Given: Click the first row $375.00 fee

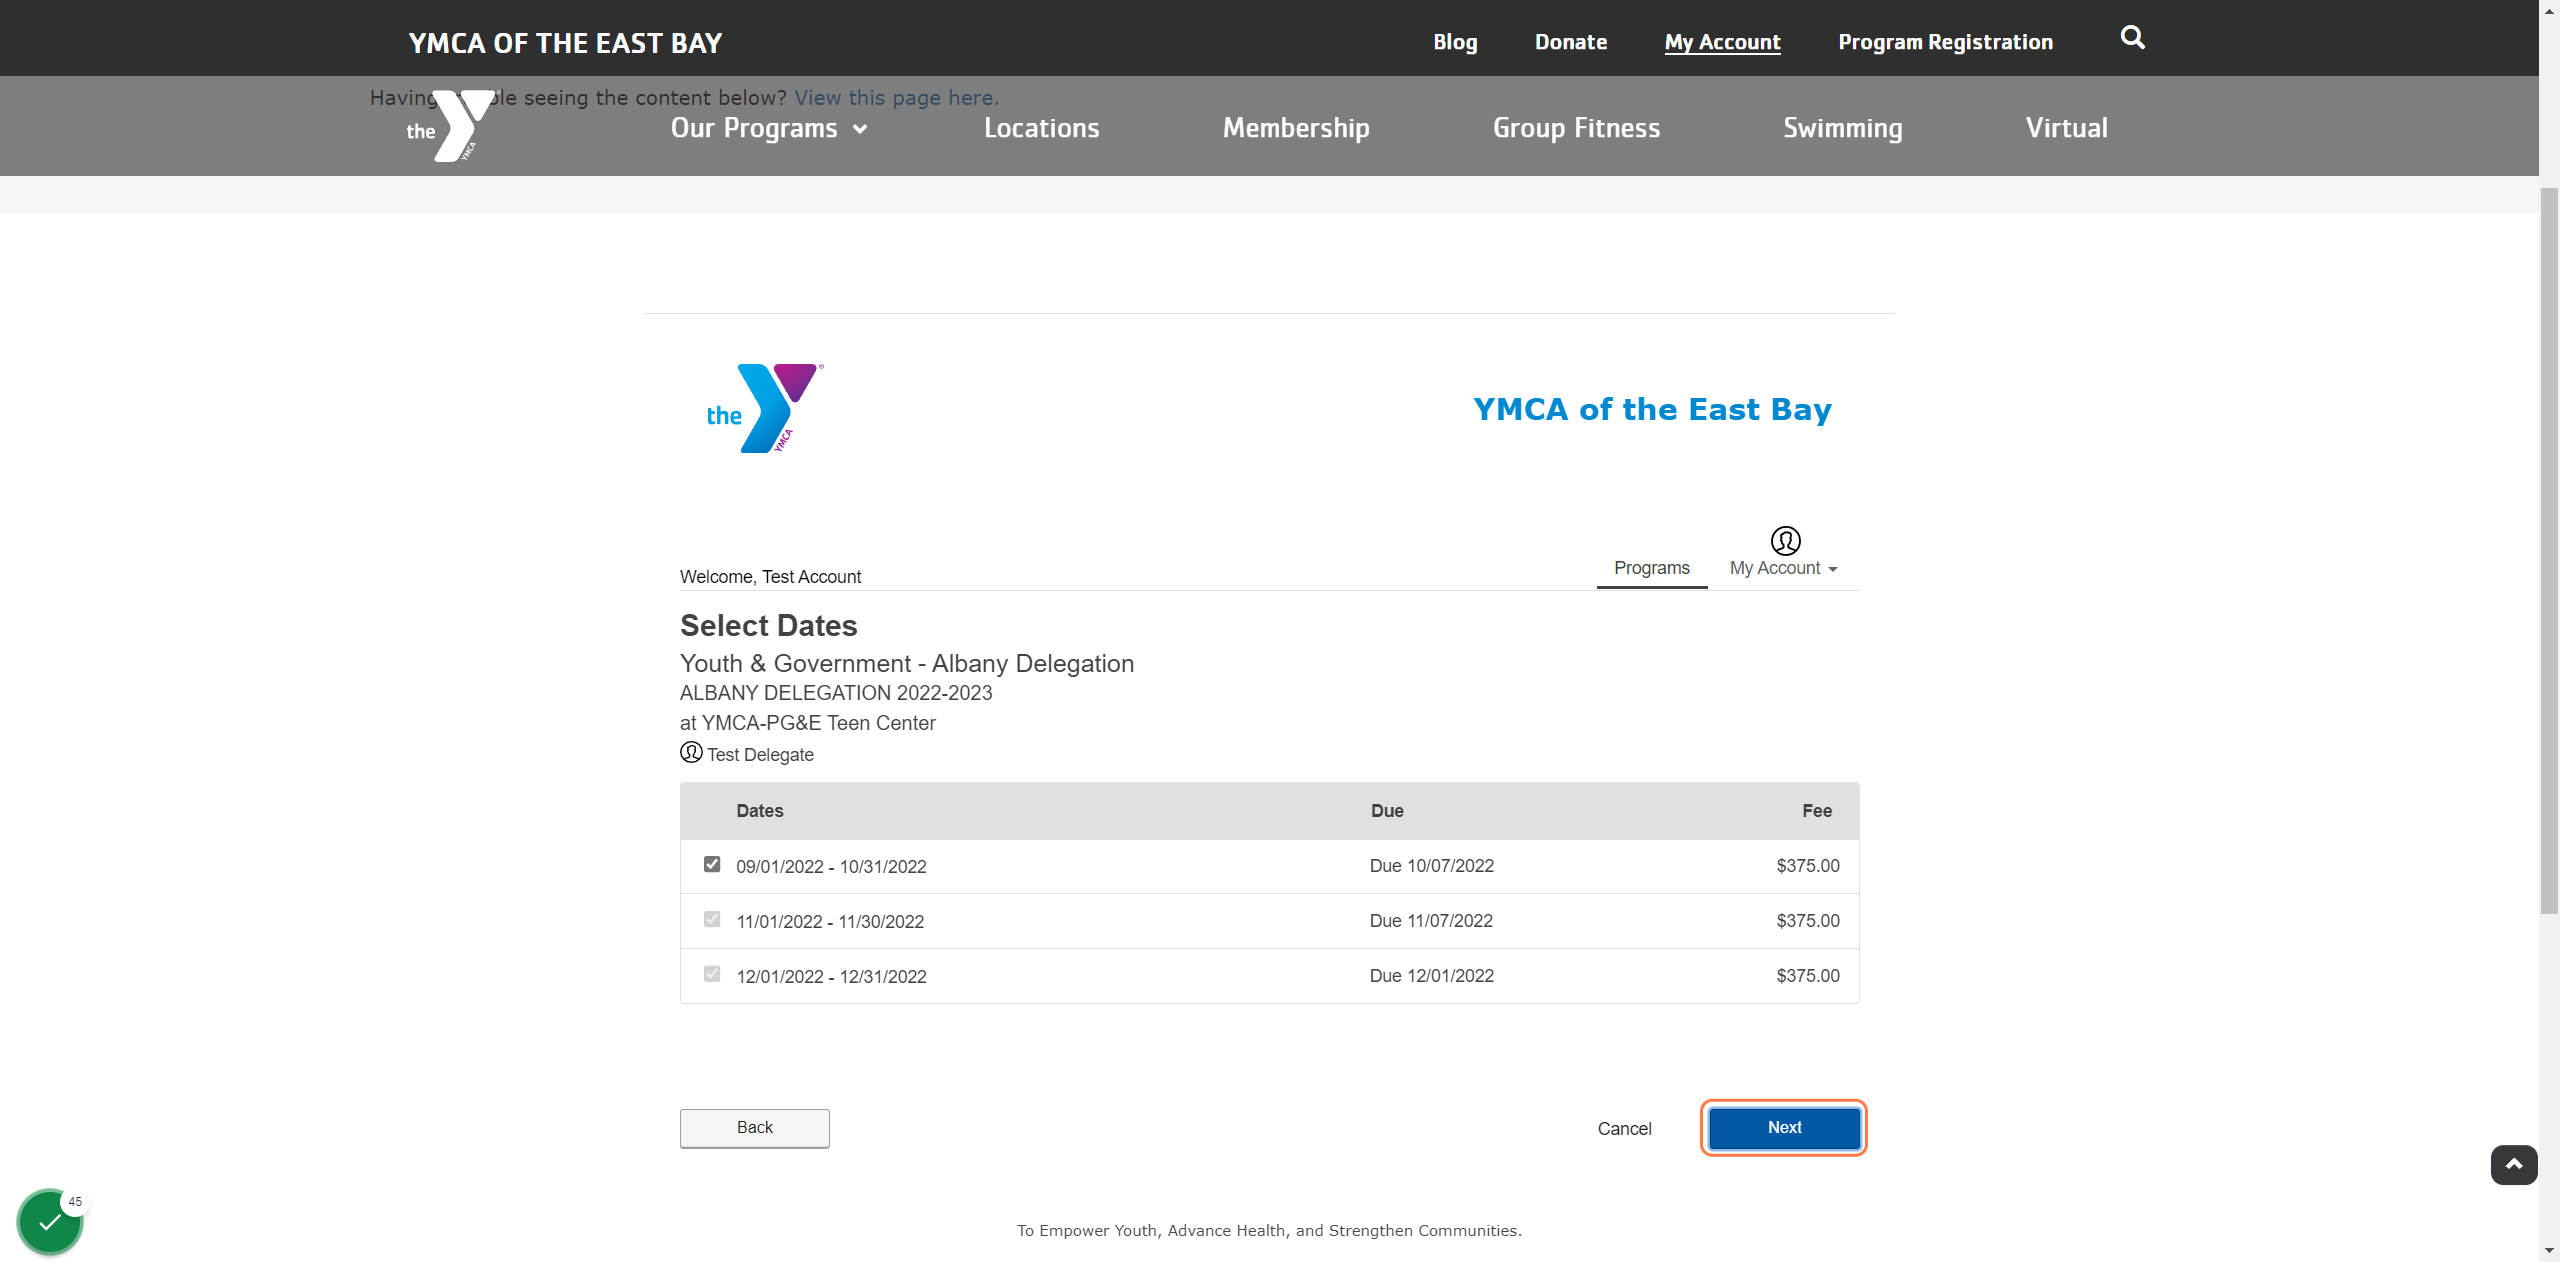Looking at the screenshot, I should pyautogui.click(x=1807, y=866).
